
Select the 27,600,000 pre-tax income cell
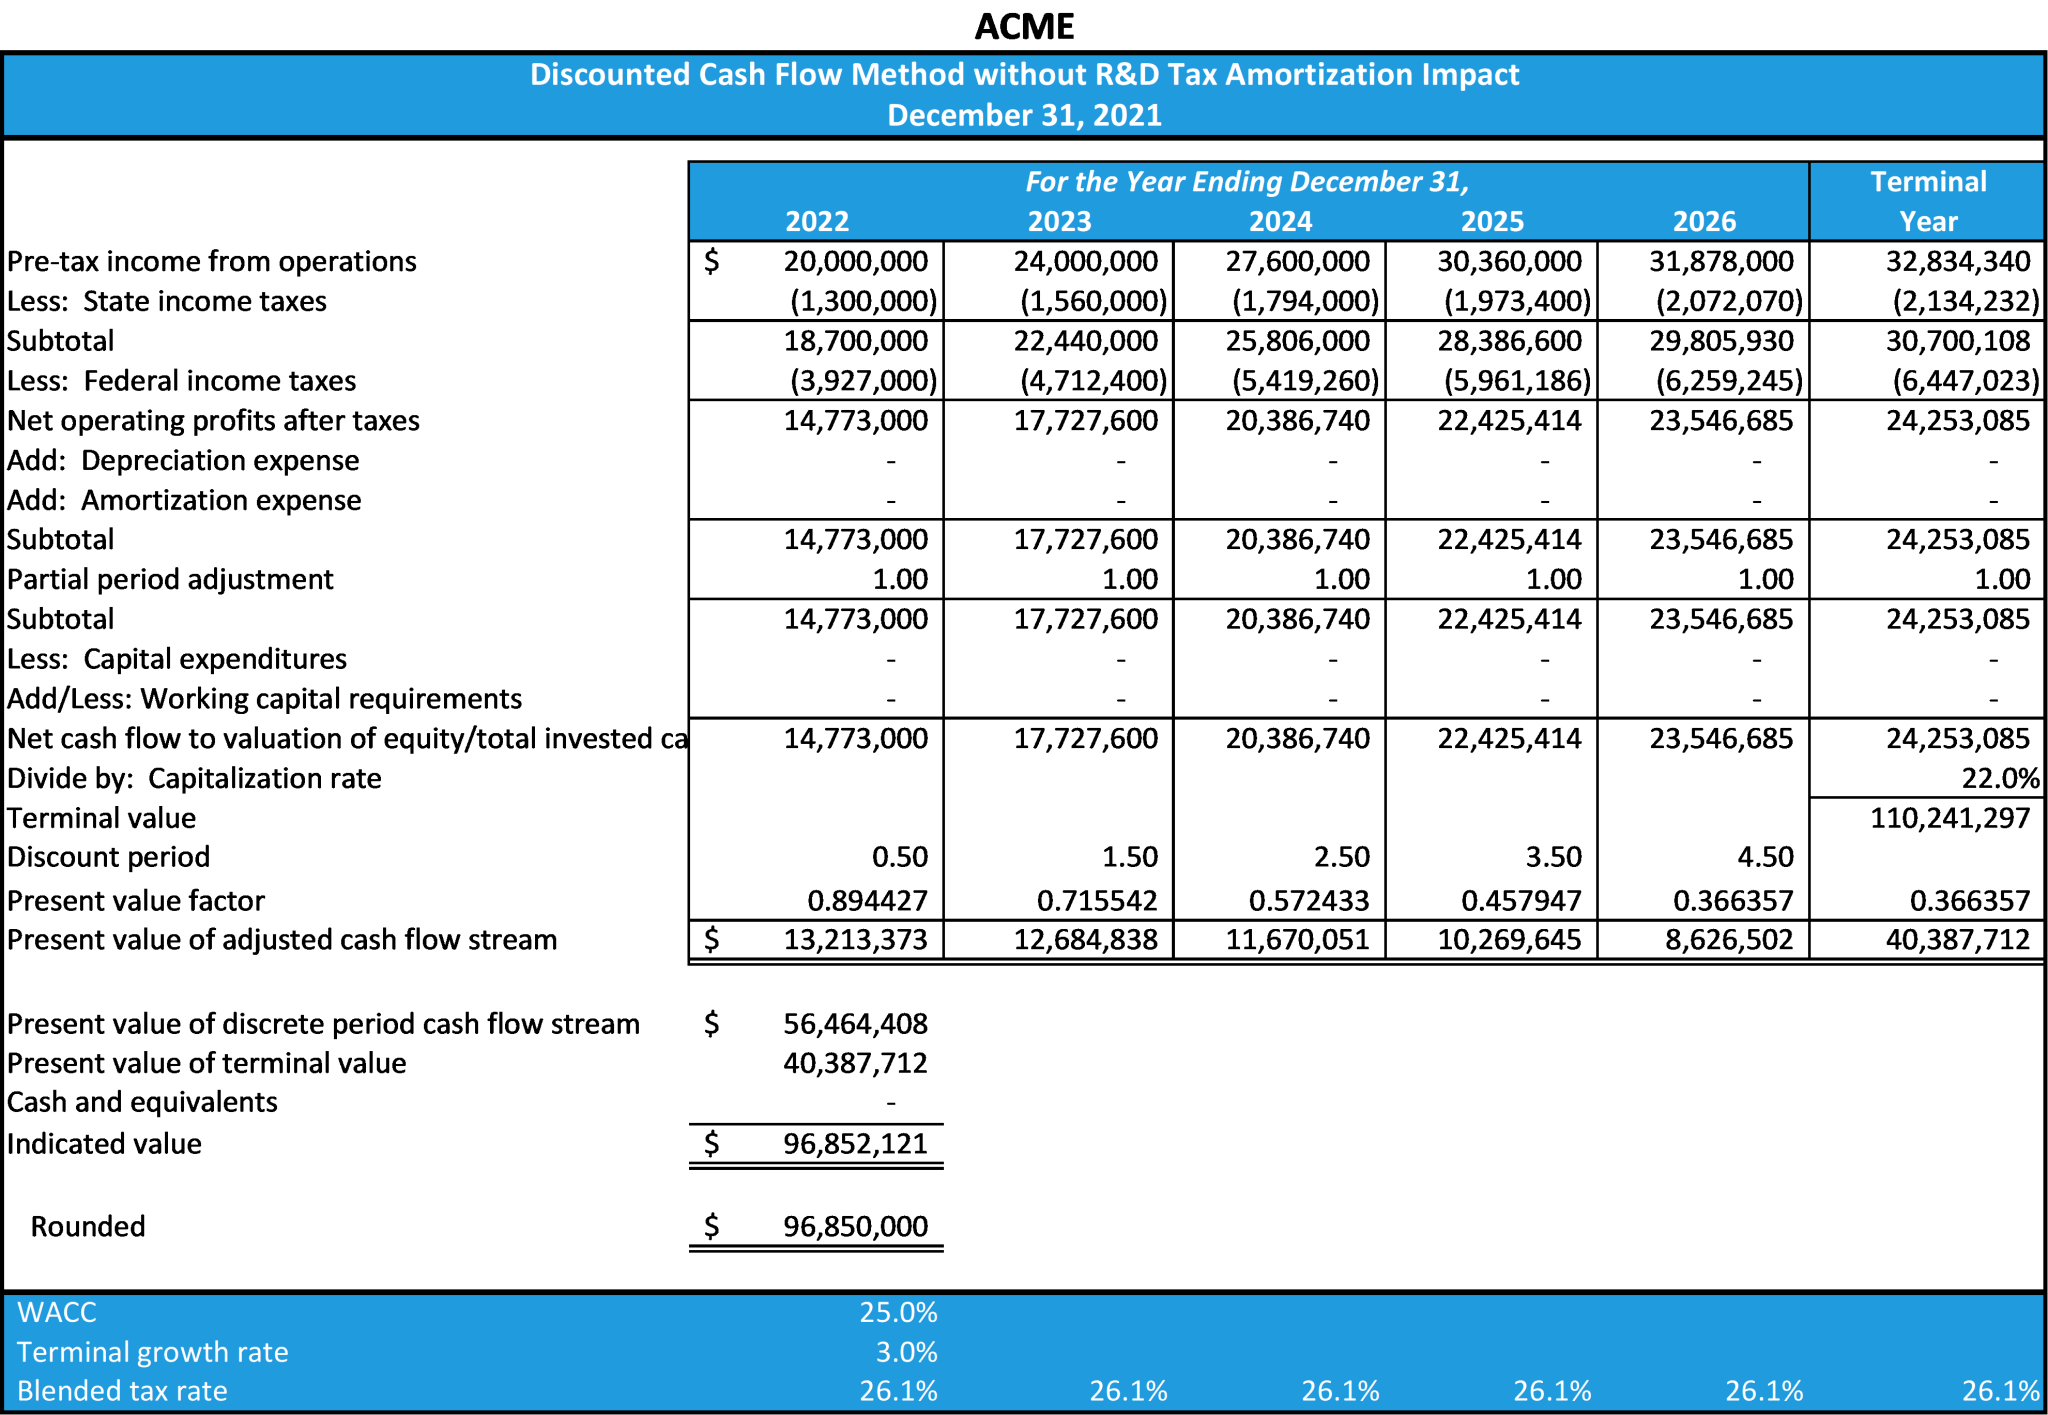(x=1298, y=261)
